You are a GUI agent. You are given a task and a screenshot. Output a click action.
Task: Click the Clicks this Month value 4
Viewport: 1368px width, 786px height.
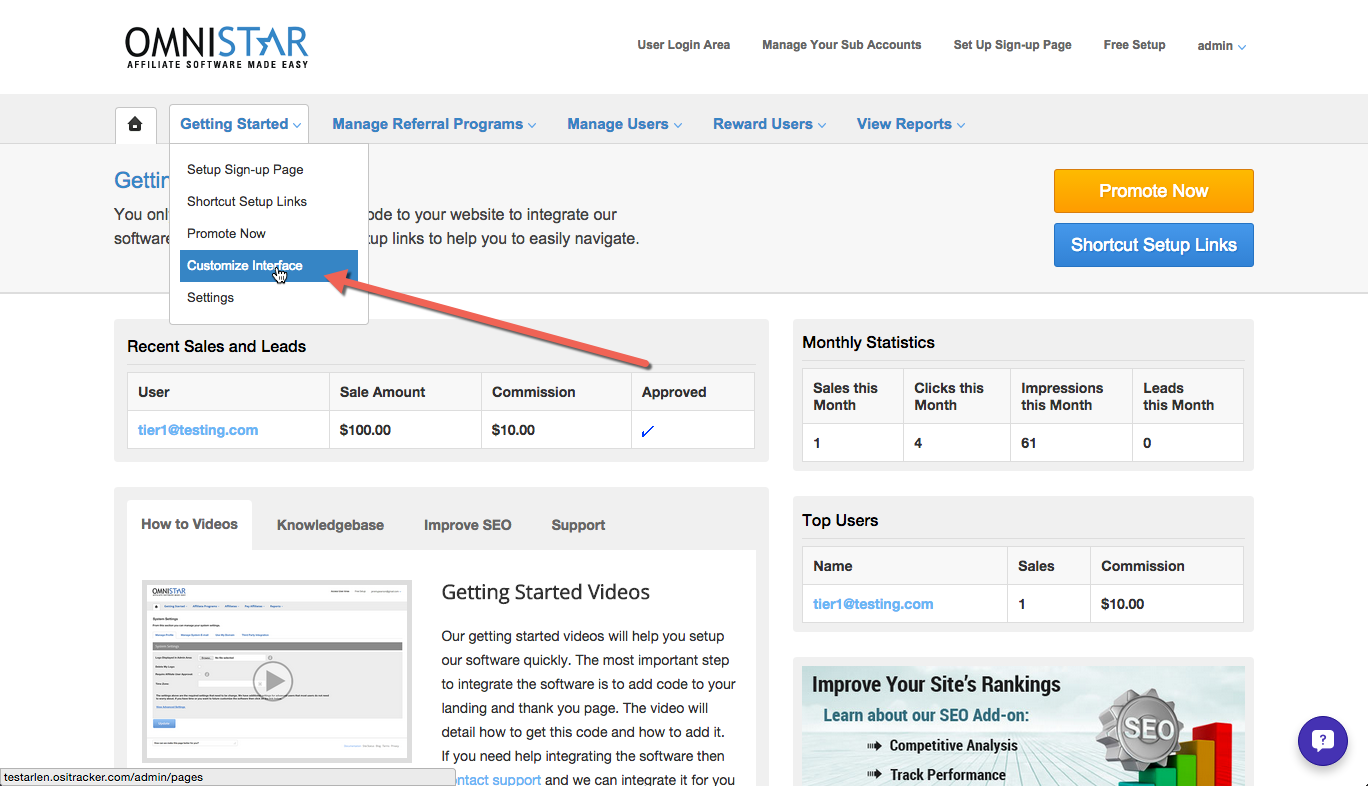coord(918,443)
